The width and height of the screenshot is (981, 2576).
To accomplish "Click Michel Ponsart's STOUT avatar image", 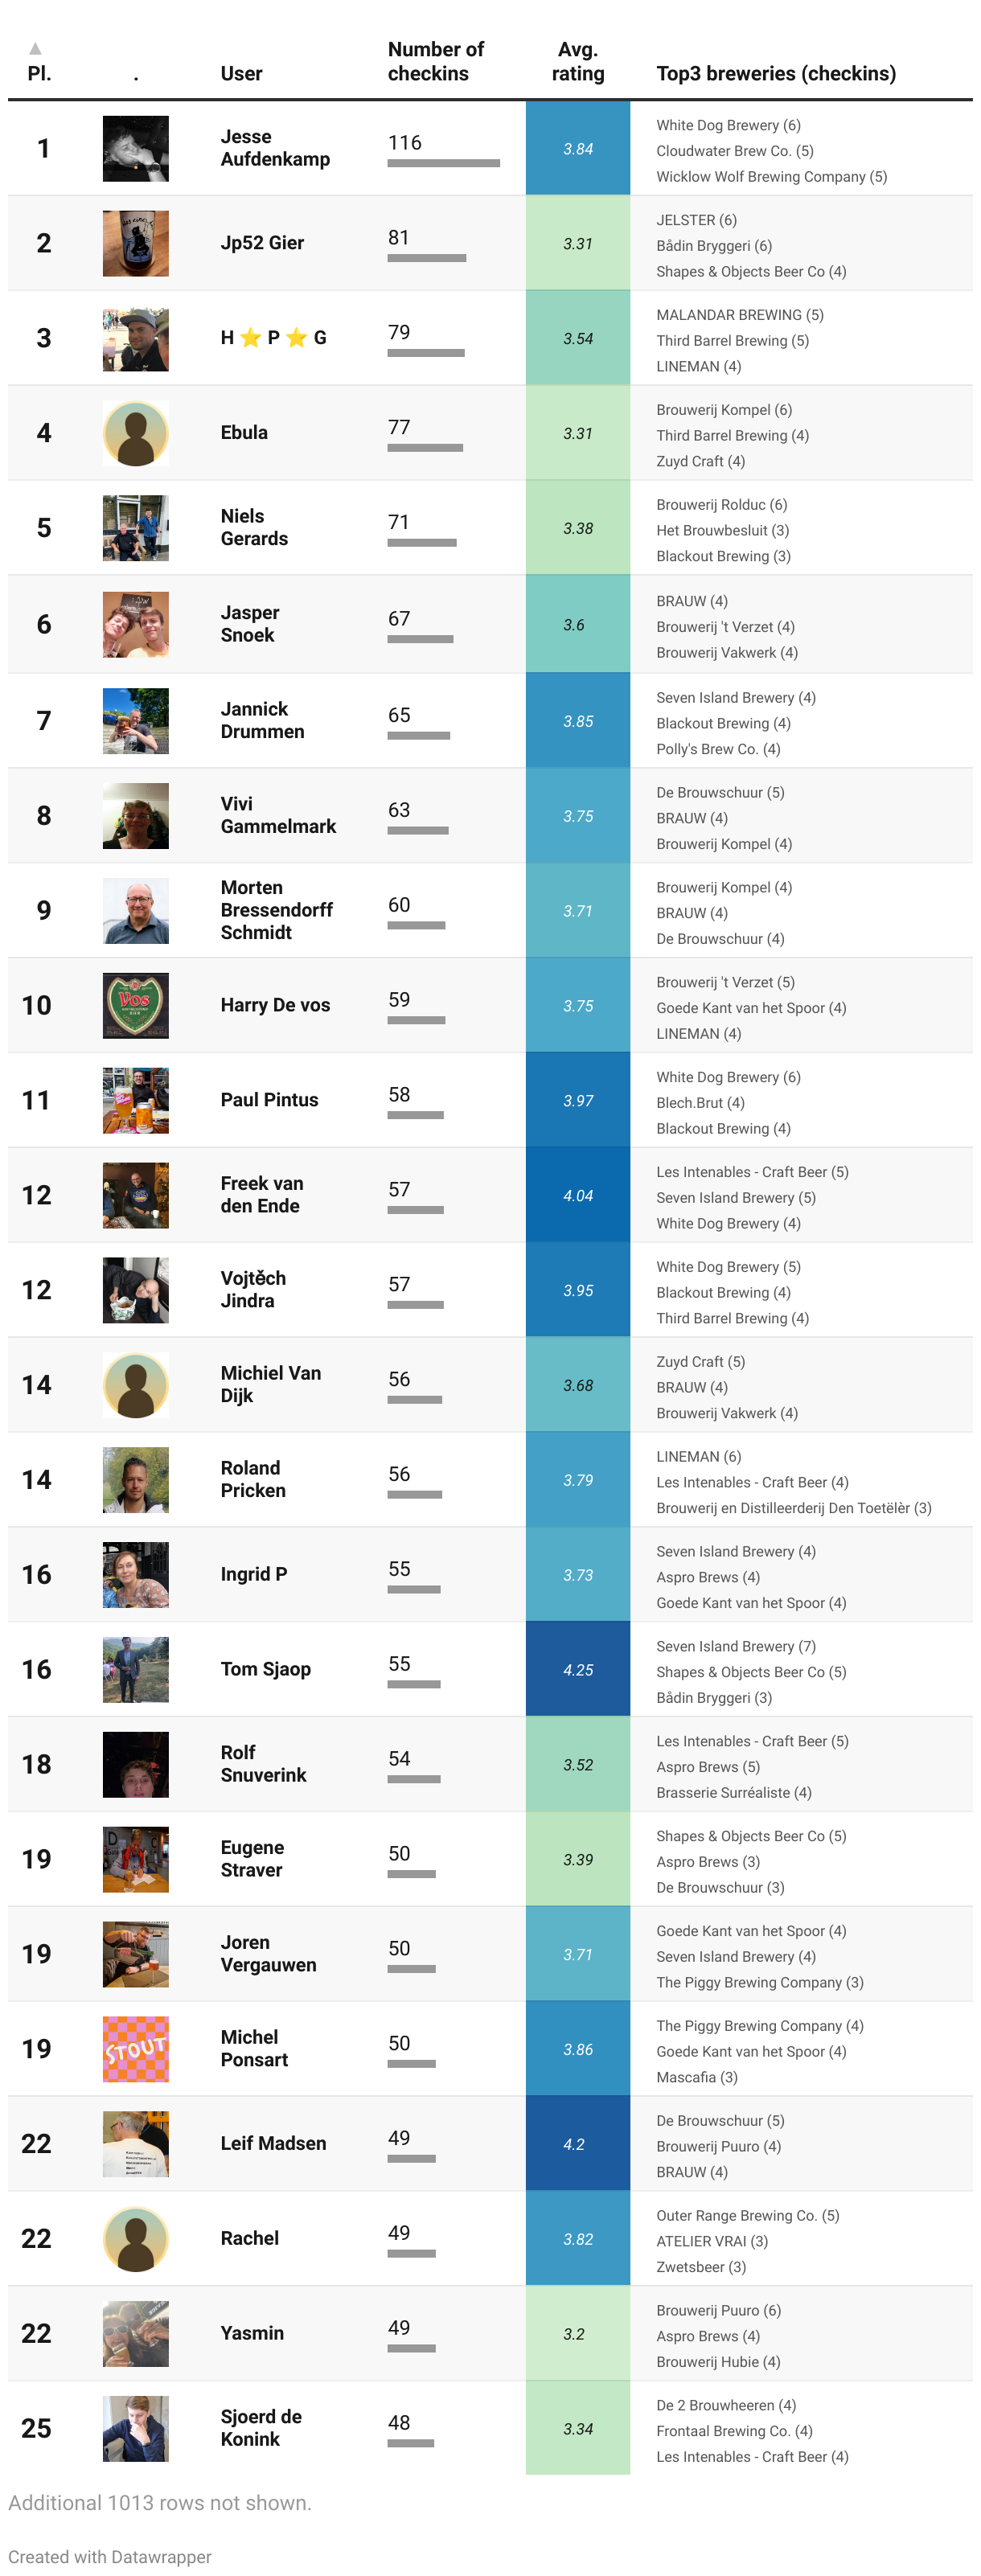I will click(x=135, y=2049).
